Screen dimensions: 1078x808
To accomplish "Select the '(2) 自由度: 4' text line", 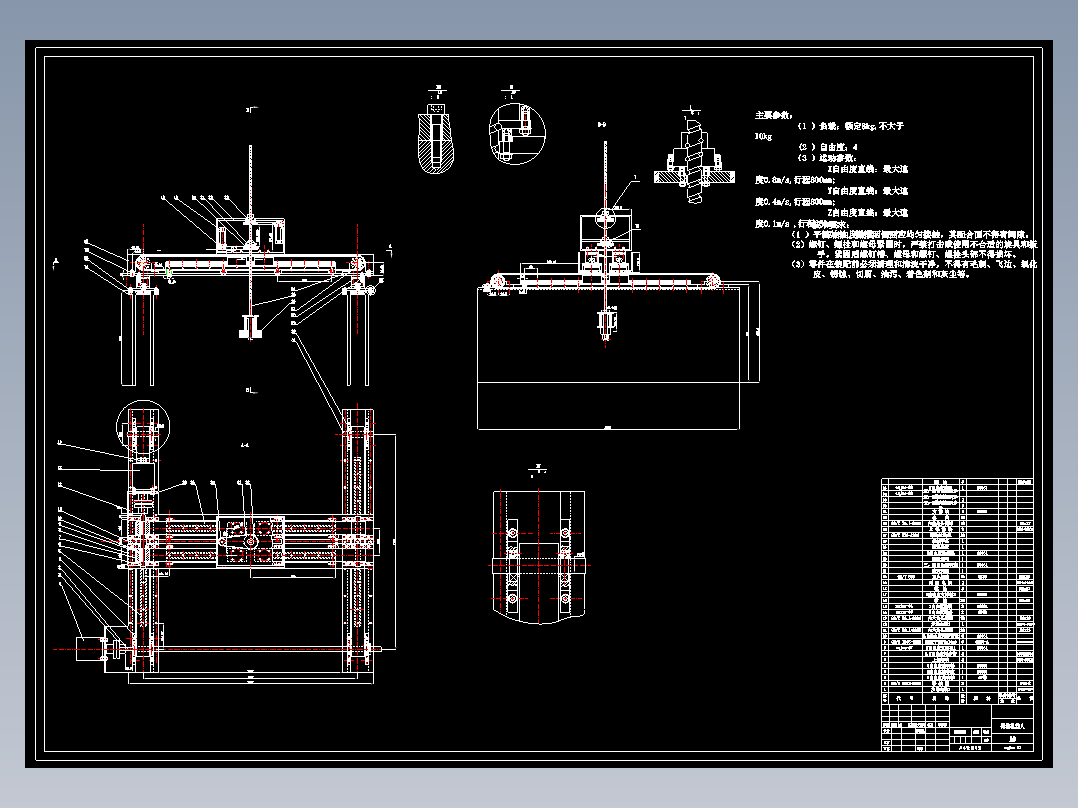I will 828,146.
